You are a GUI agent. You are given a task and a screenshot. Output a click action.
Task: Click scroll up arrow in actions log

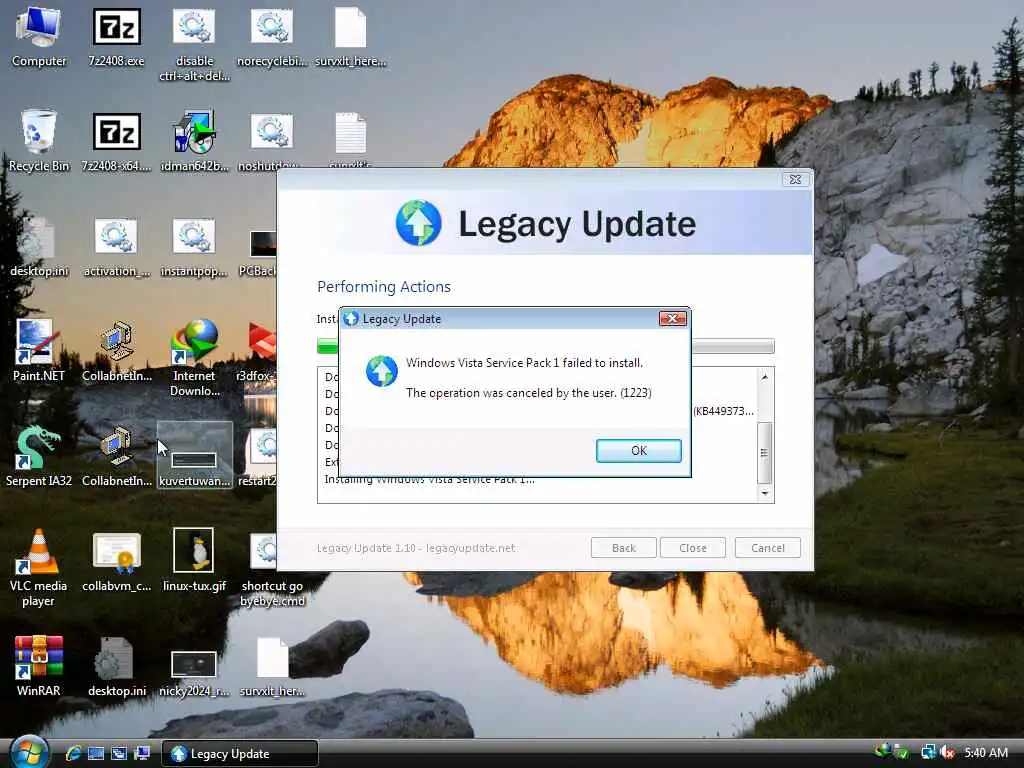[x=765, y=377]
